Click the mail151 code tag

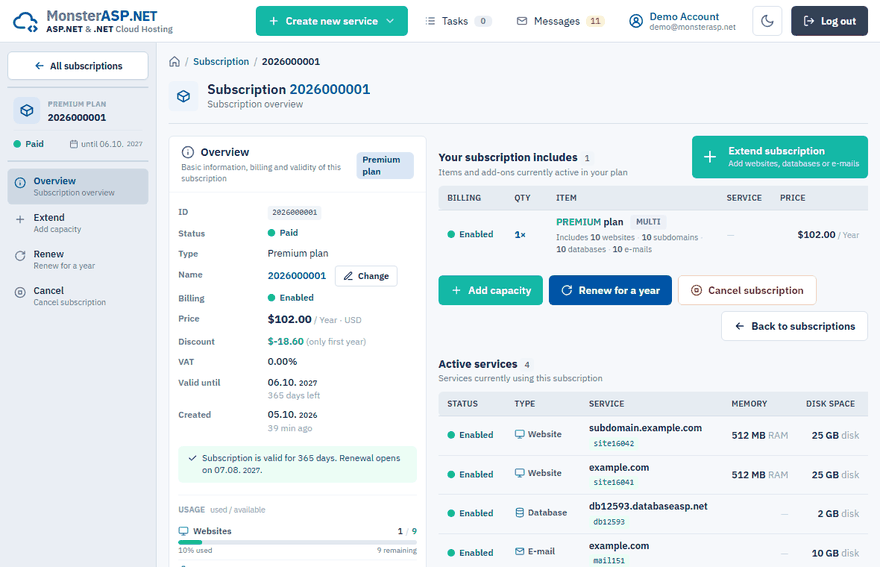(x=609, y=560)
